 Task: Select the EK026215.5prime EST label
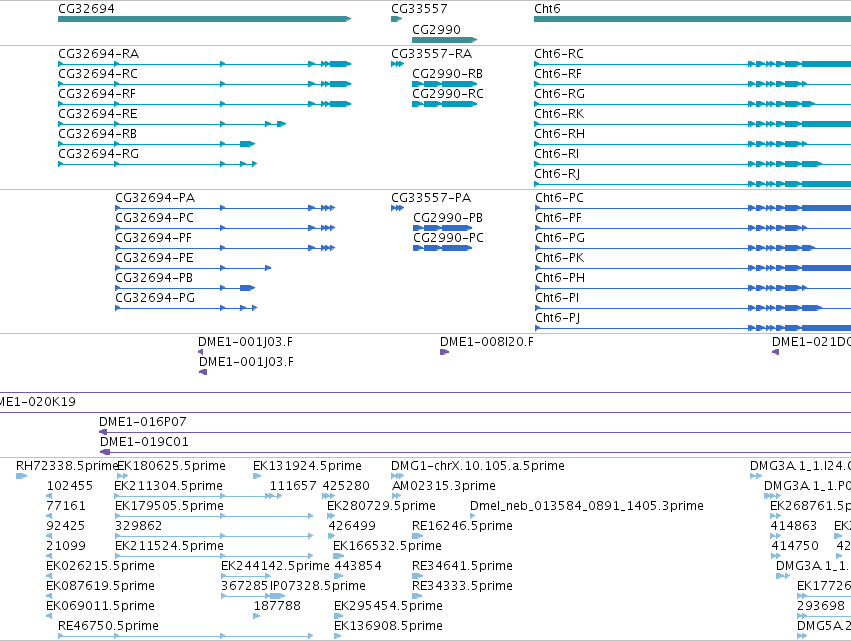click(x=100, y=566)
